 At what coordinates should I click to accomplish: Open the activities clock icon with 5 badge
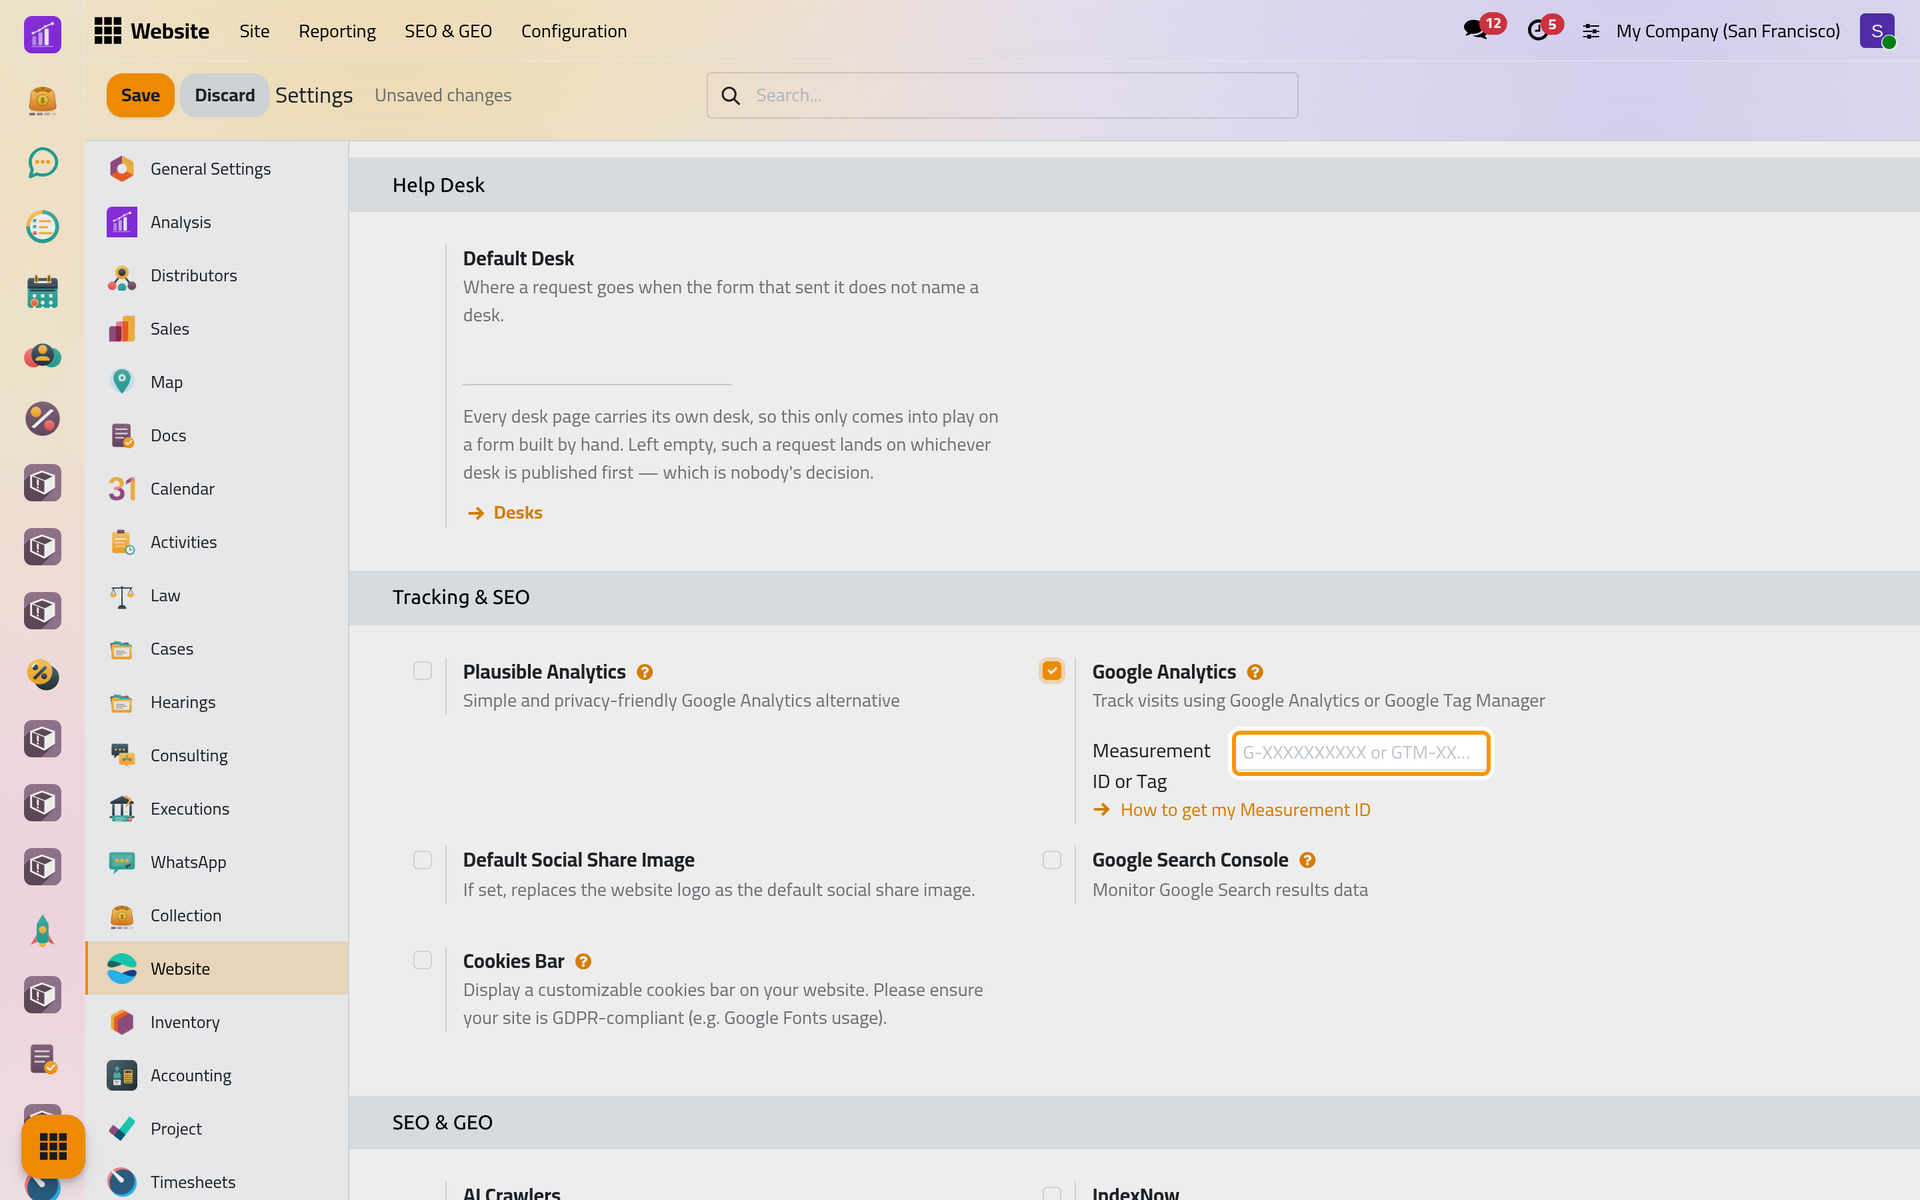[1538, 30]
